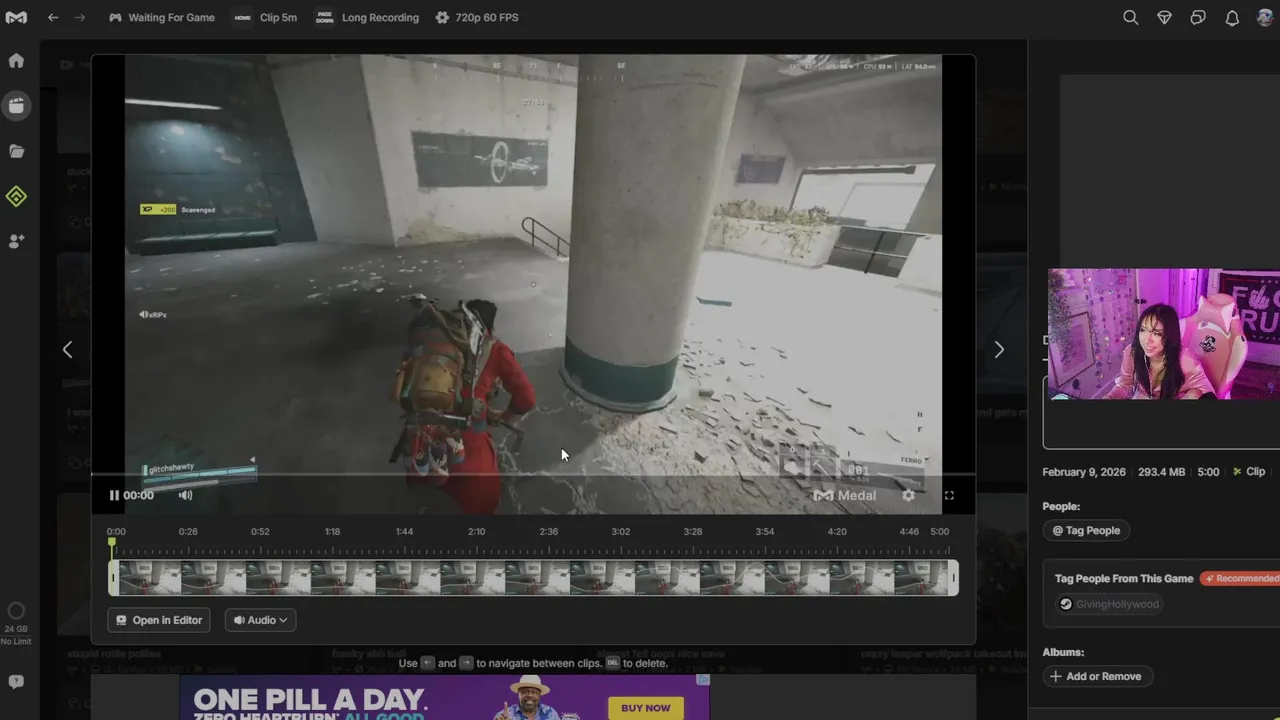Open the storage 24 GB indicator
Image resolution: width=1280 pixels, height=720 pixels.
pos(16,623)
